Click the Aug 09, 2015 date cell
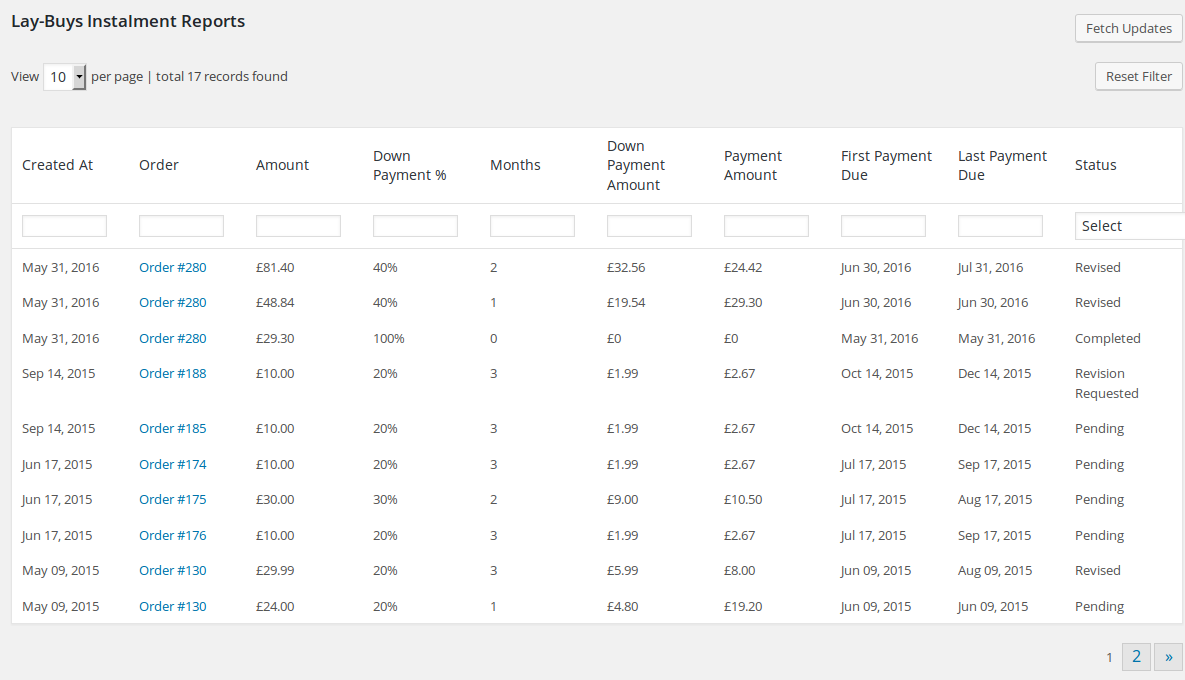The height and width of the screenshot is (680, 1185). click(x=995, y=570)
